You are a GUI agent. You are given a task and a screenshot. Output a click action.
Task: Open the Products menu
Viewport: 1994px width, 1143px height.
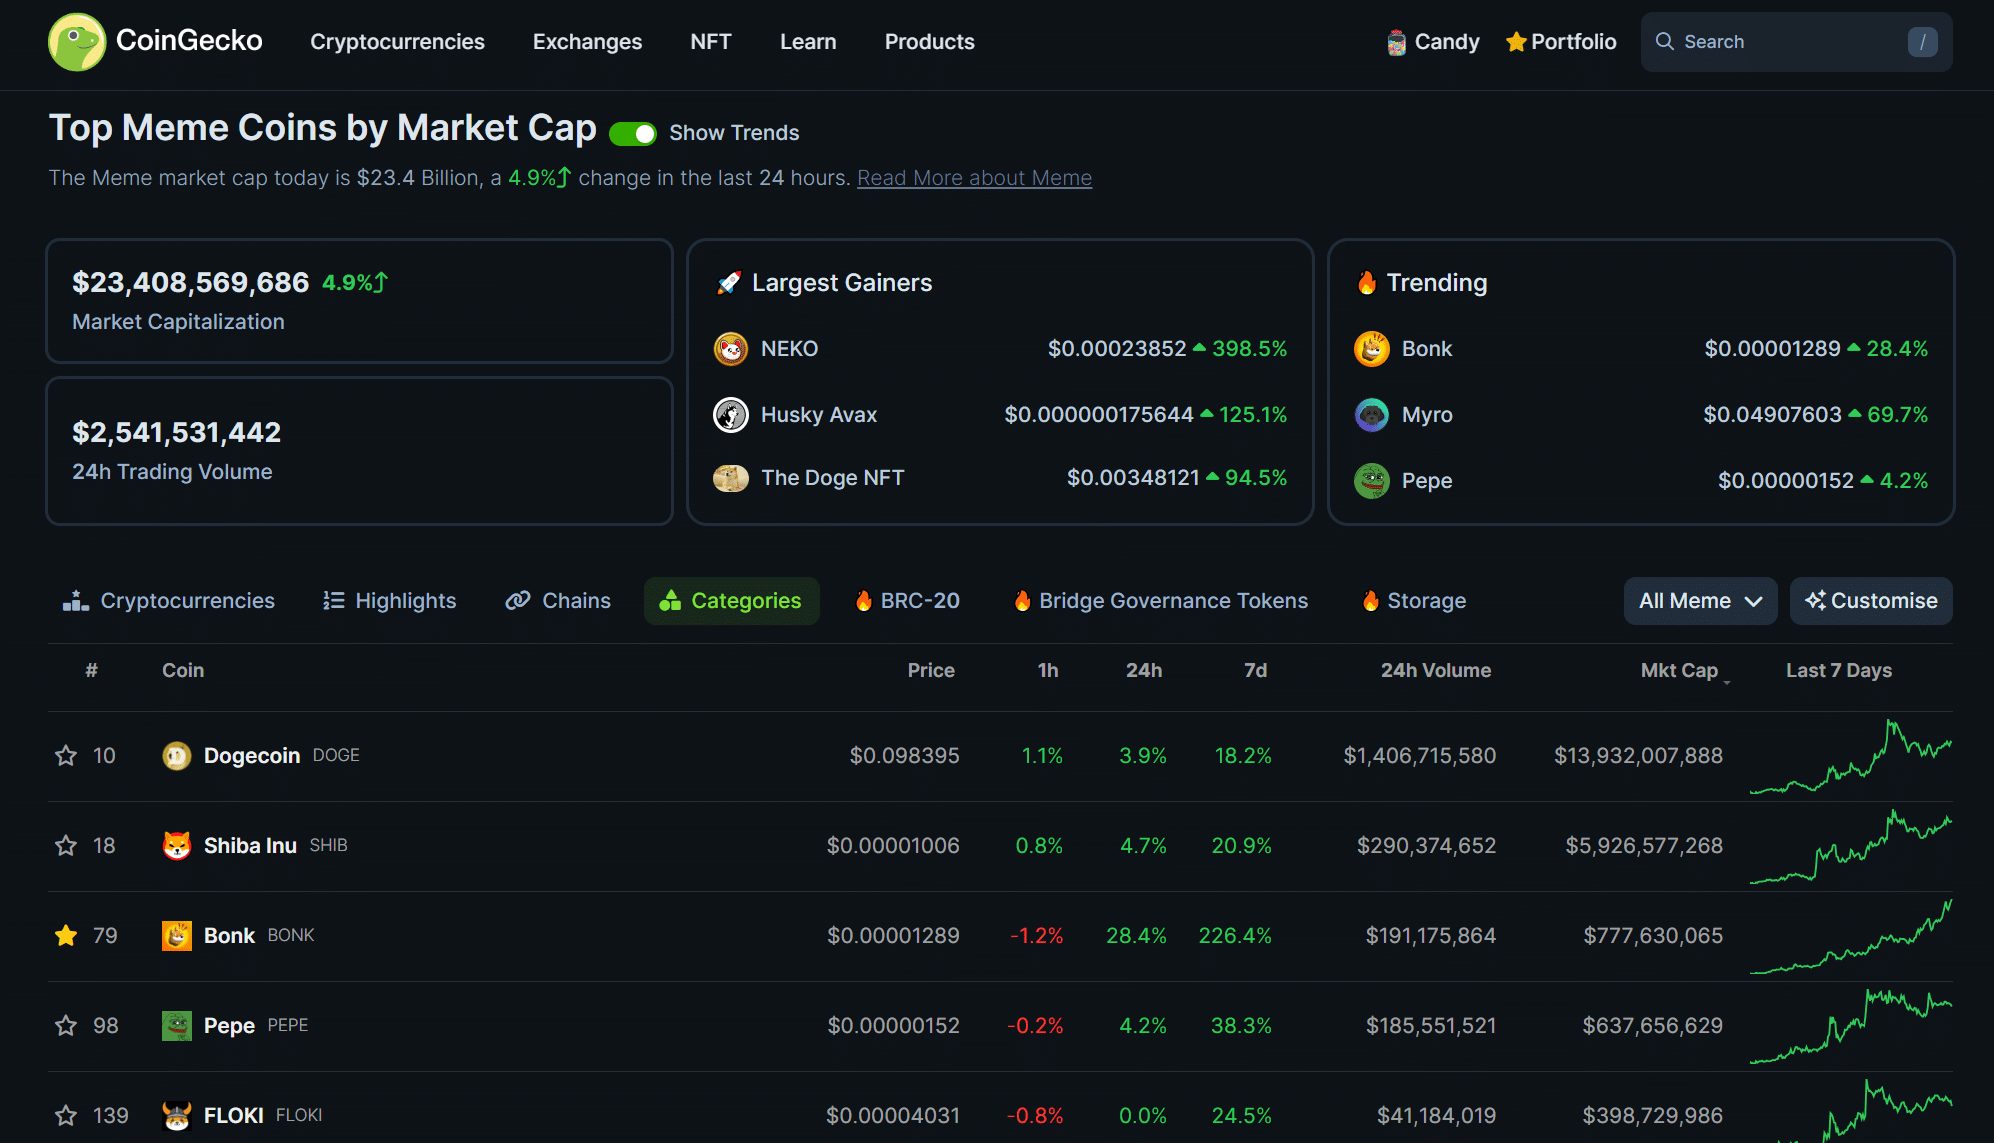[x=929, y=42]
